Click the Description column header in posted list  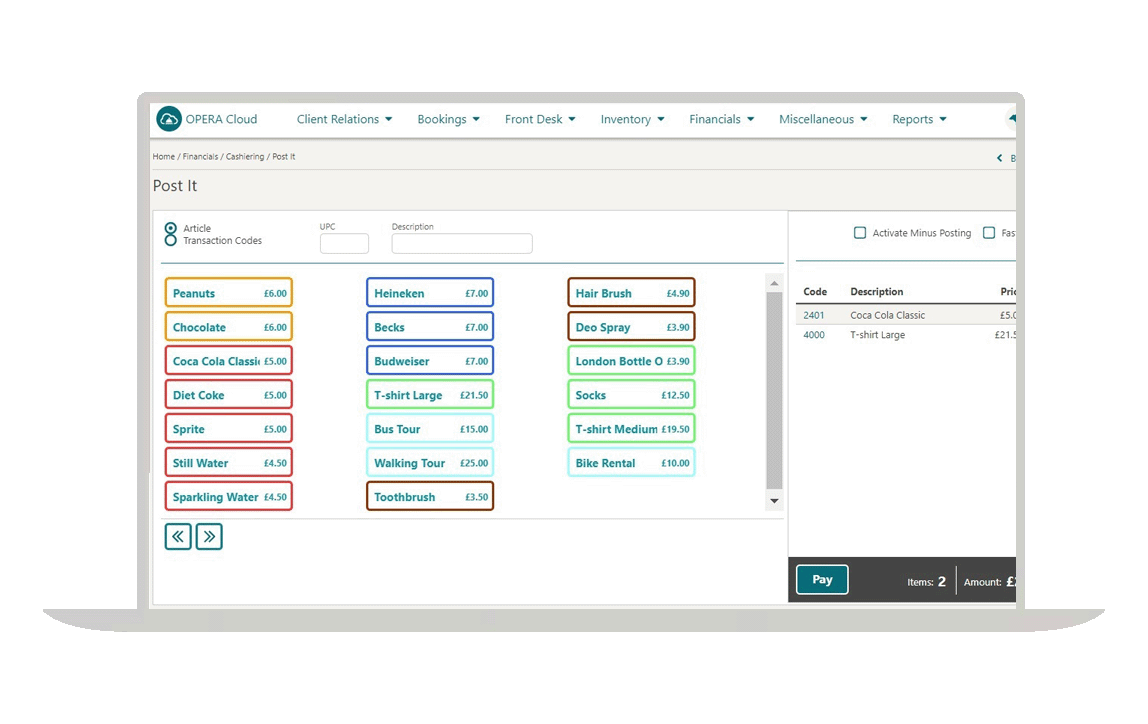[x=876, y=291]
